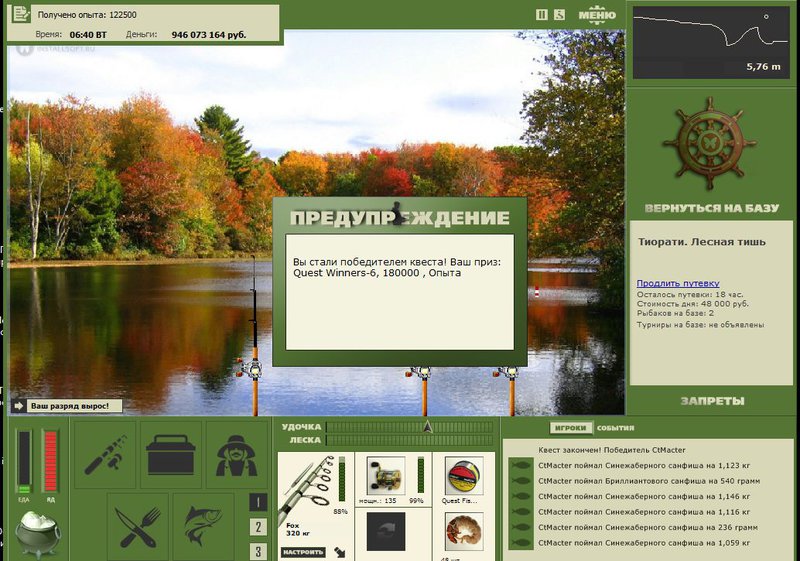The image size is (800, 561).
Task: Open the МЕНЮ menu
Action: (597, 15)
